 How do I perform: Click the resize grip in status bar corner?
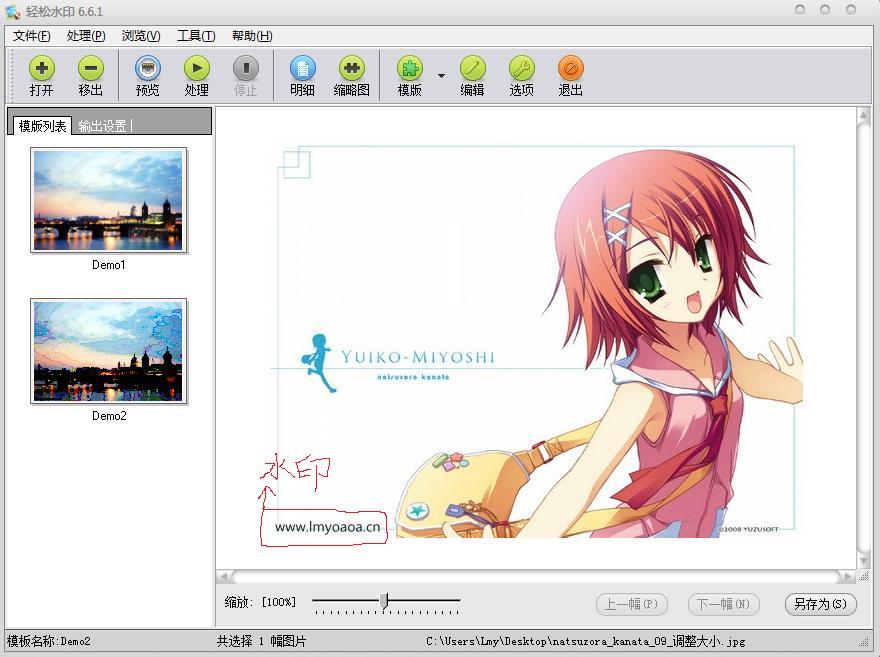pyautogui.click(x=864, y=642)
